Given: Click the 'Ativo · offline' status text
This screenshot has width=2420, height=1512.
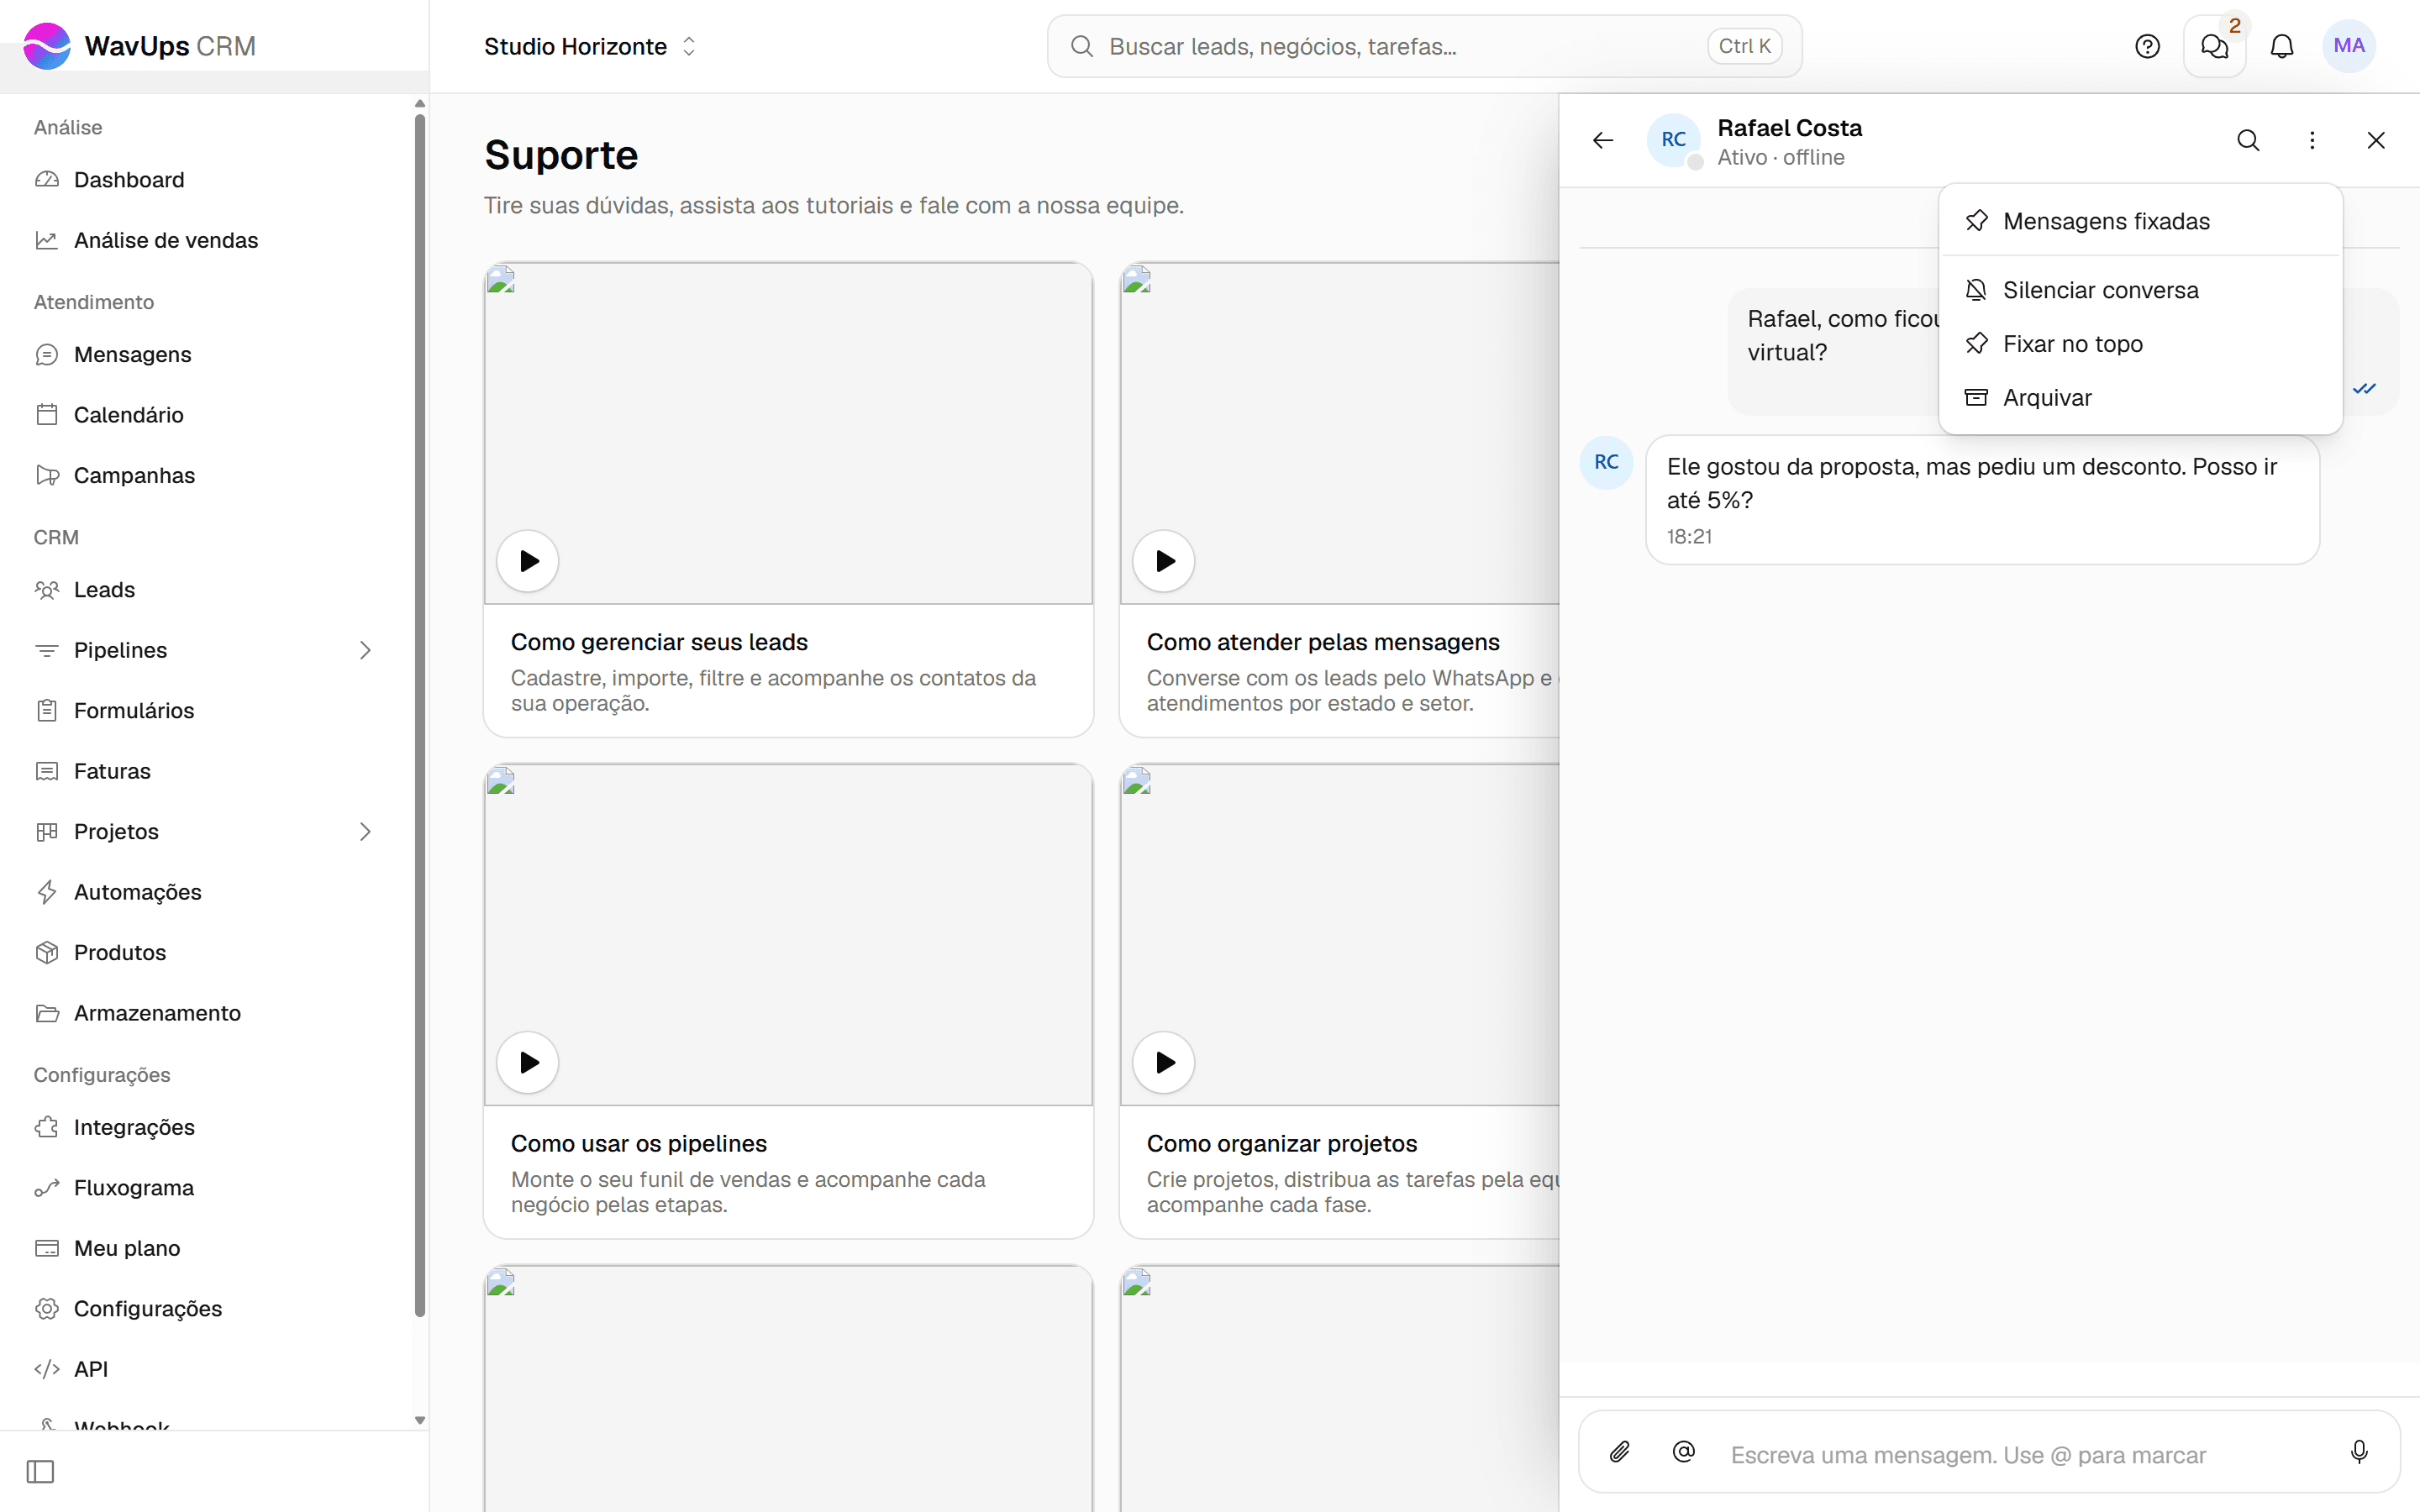Looking at the screenshot, I should pyautogui.click(x=1781, y=158).
